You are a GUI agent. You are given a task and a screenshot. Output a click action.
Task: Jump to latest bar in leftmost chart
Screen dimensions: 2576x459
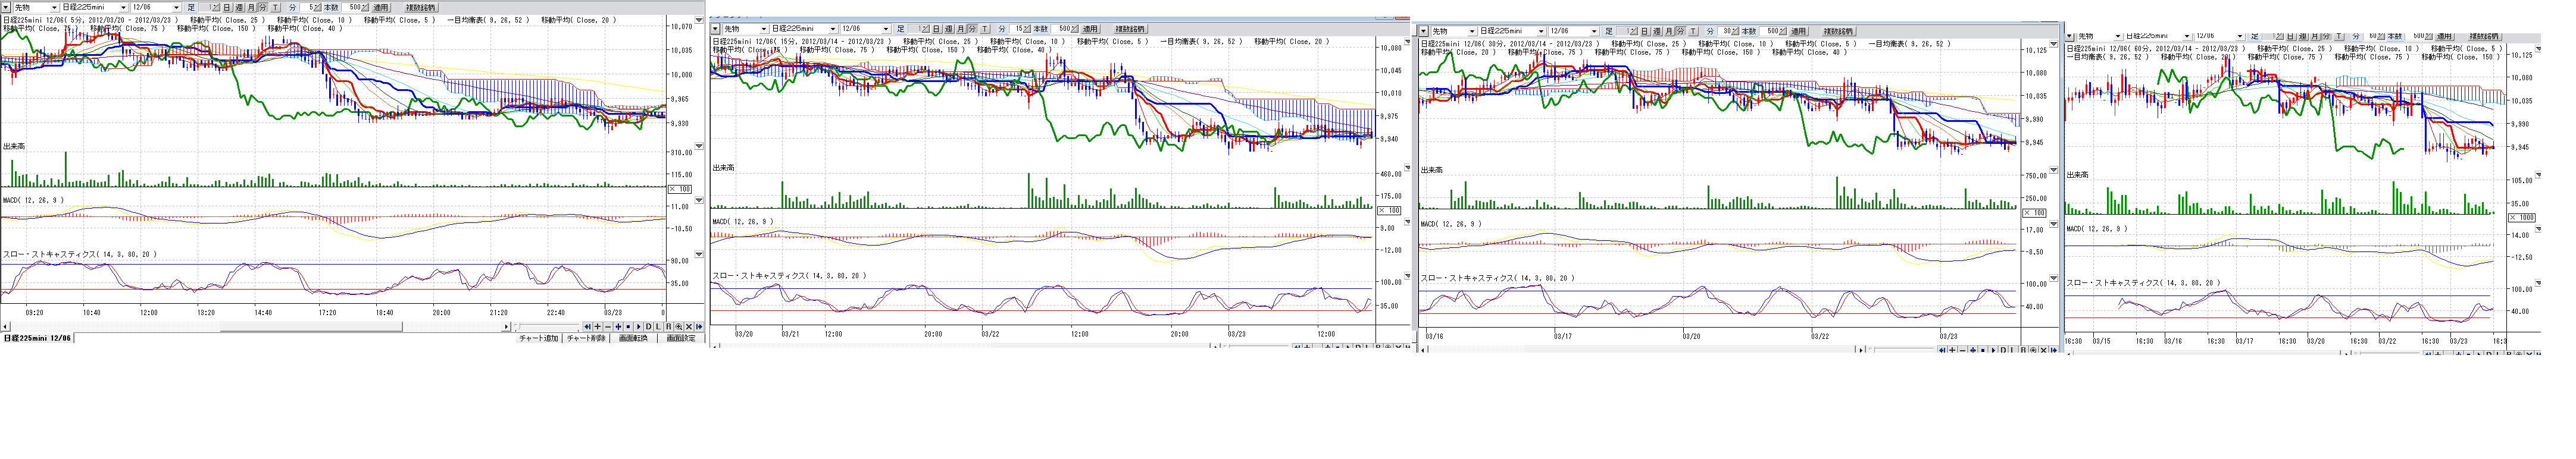pyautogui.click(x=700, y=327)
